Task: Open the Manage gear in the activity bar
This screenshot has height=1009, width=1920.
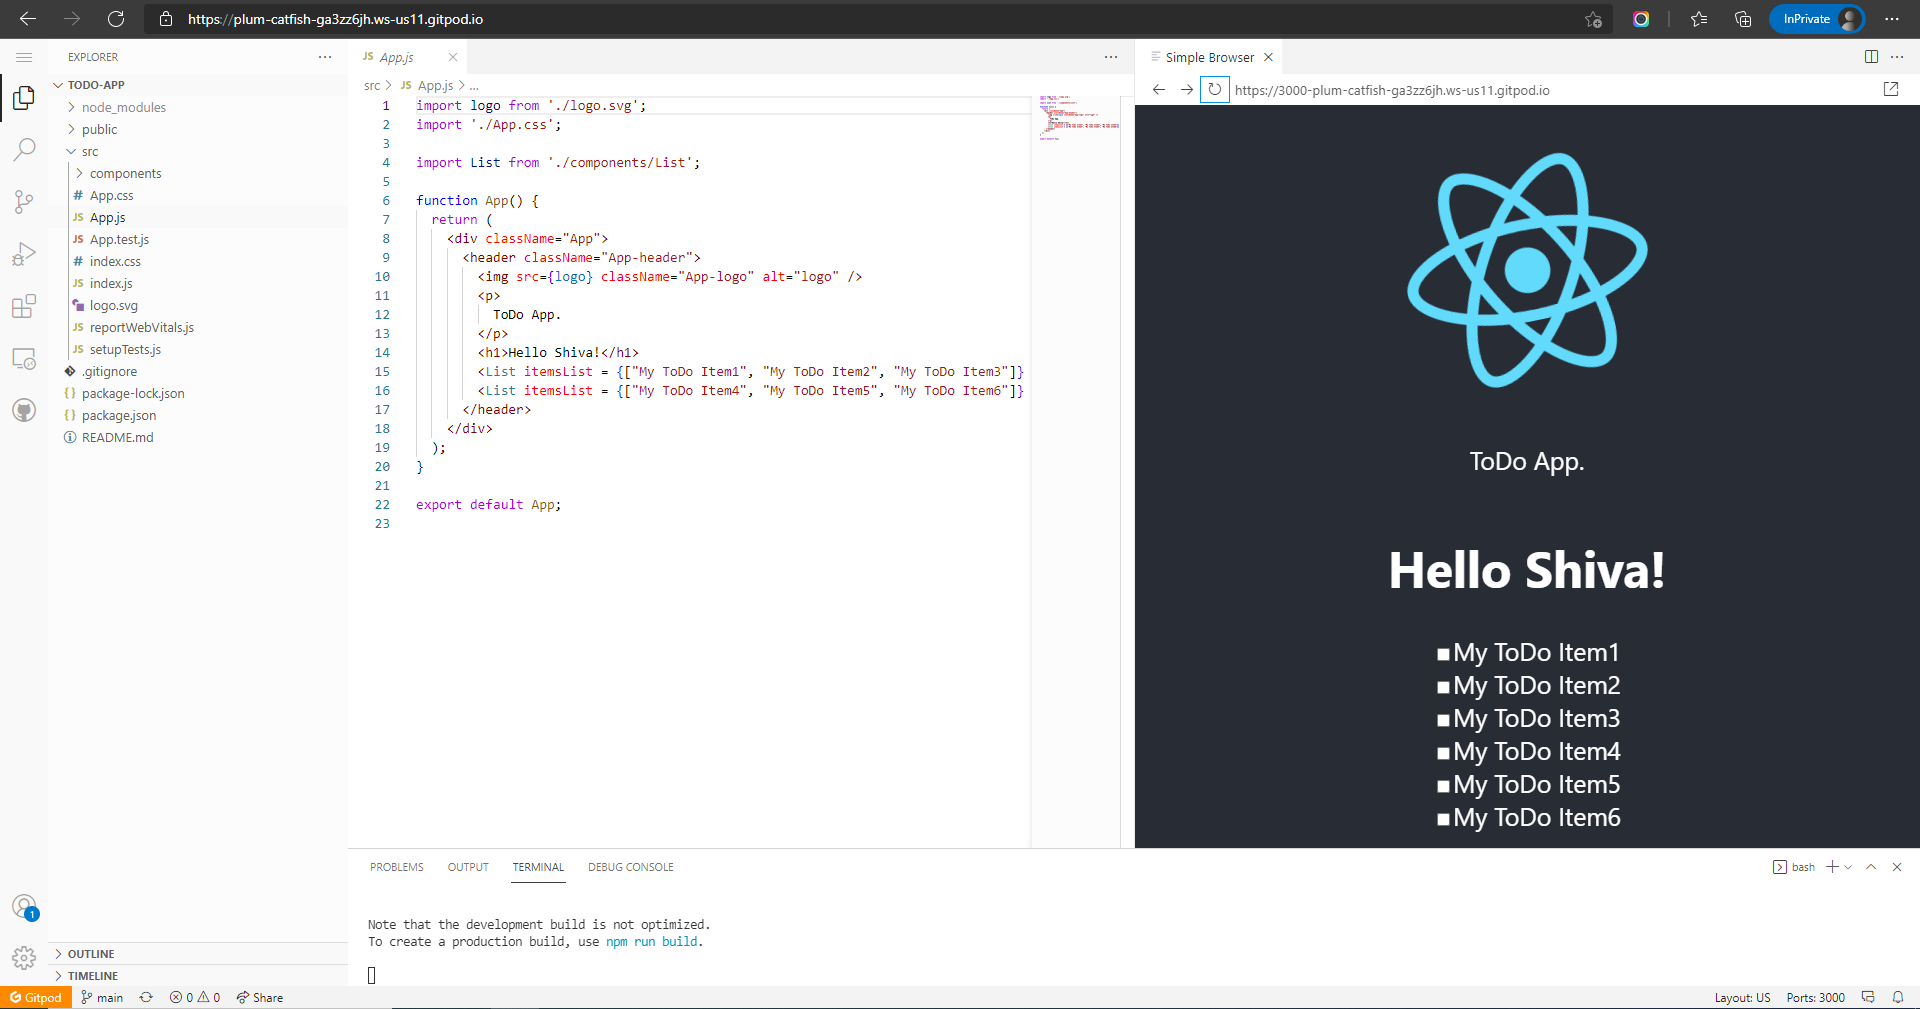Action: (24, 956)
